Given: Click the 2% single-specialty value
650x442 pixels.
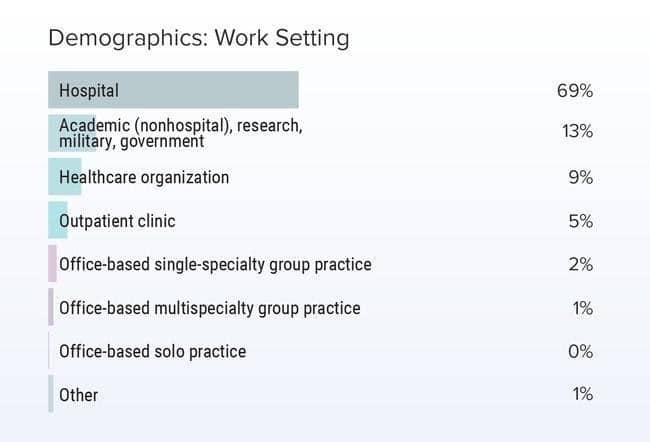Looking at the screenshot, I should point(581,265).
